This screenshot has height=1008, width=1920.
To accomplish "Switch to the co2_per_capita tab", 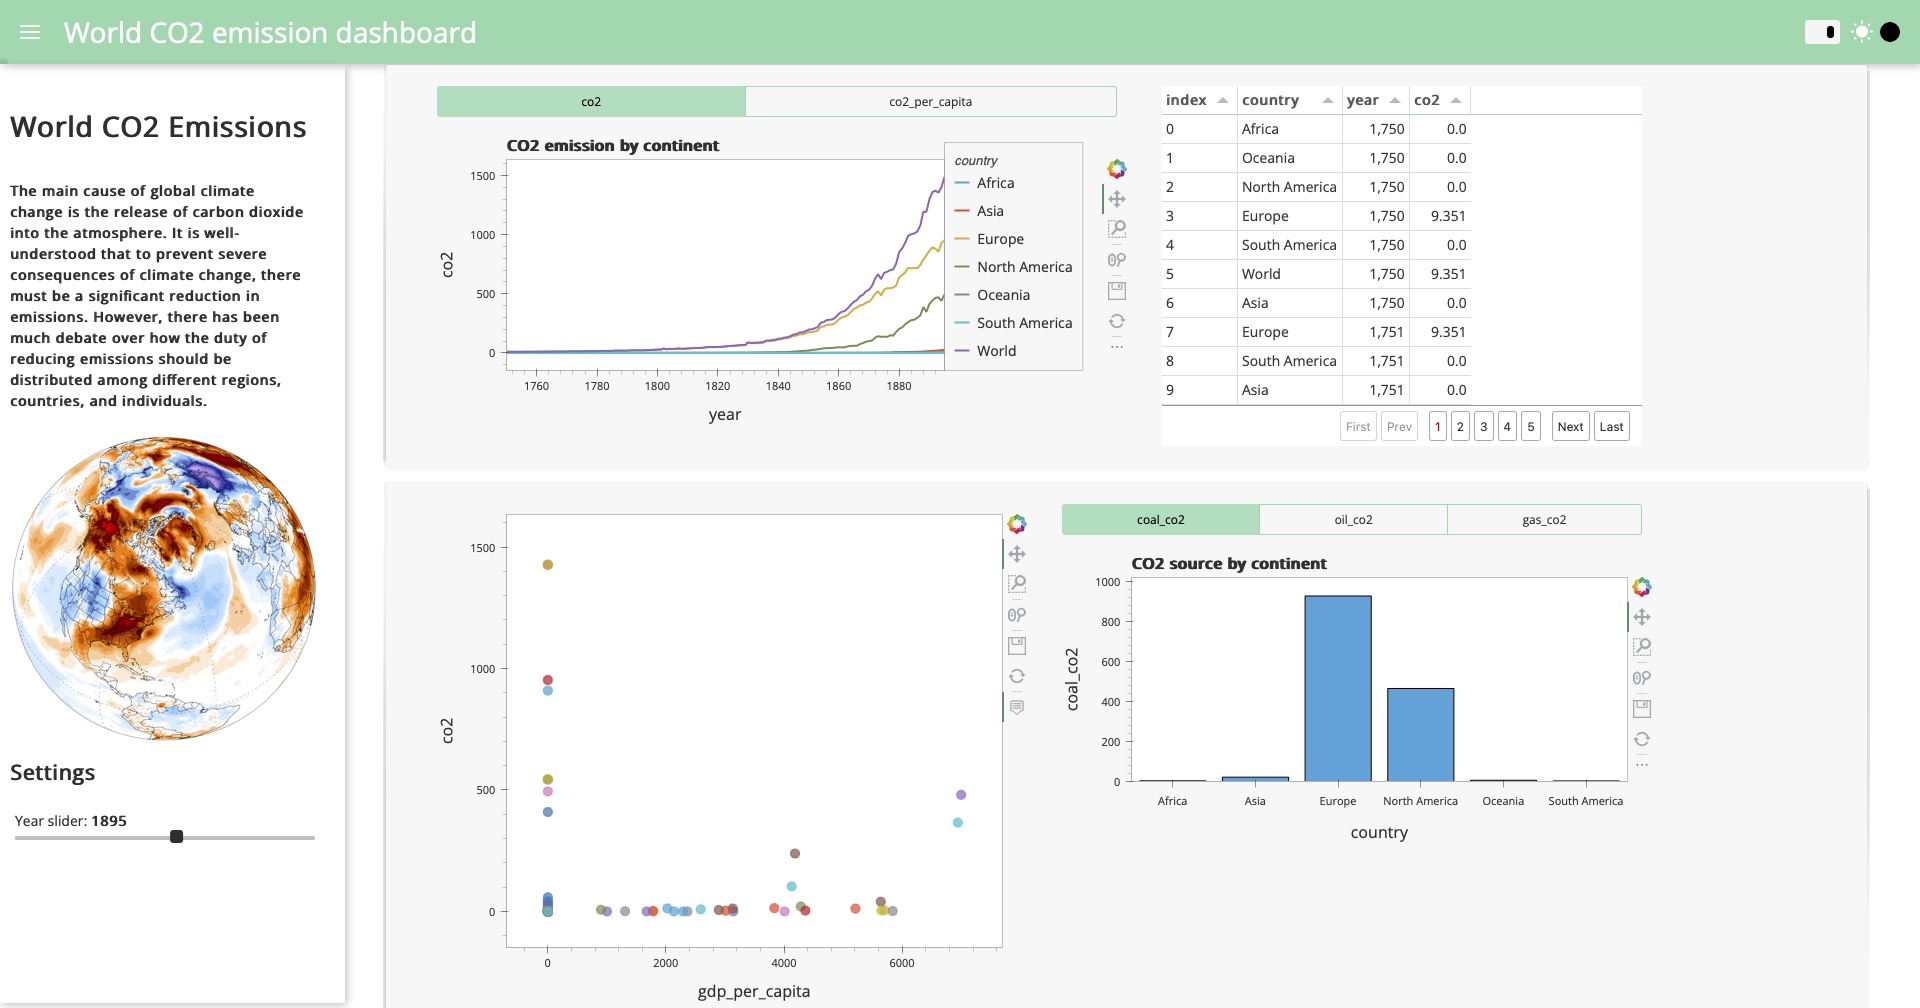I will tap(930, 101).
